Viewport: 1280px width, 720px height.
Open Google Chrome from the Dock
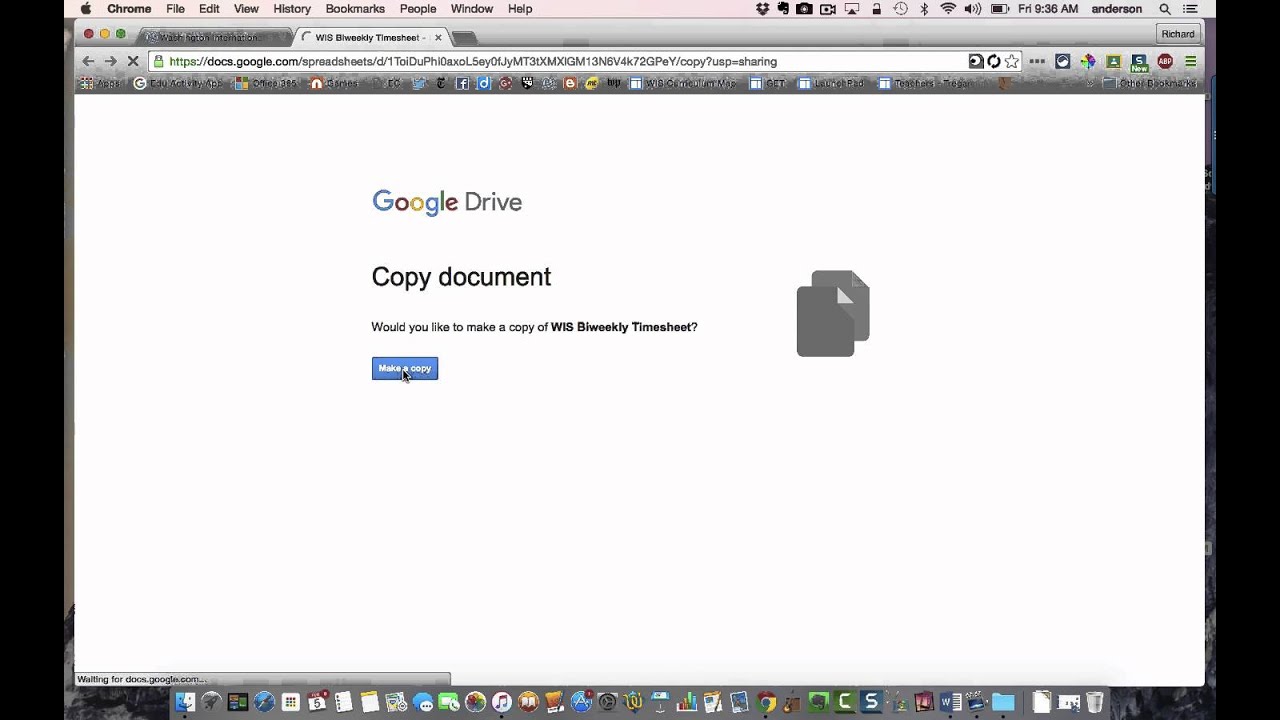pyautogui.click(x=766, y=702)
